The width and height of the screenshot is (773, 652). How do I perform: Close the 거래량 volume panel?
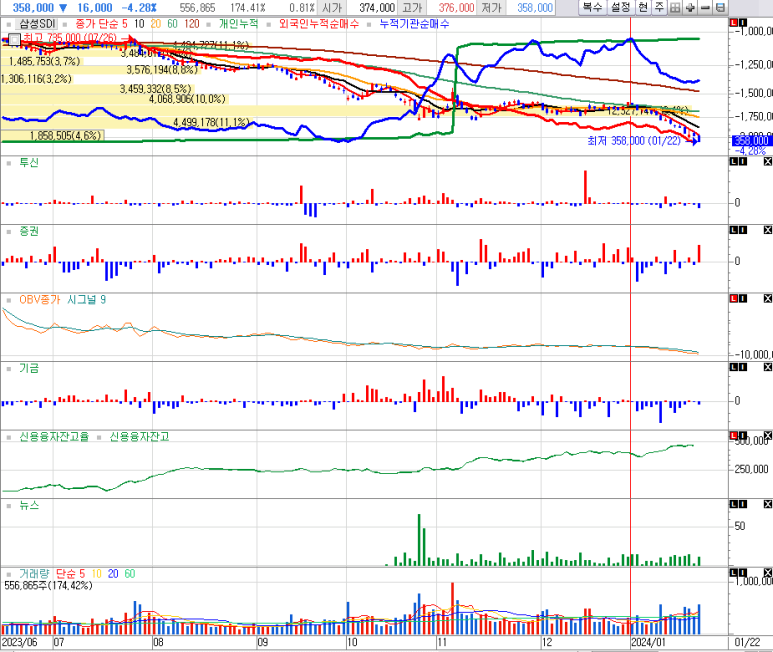tap(768, 573)
